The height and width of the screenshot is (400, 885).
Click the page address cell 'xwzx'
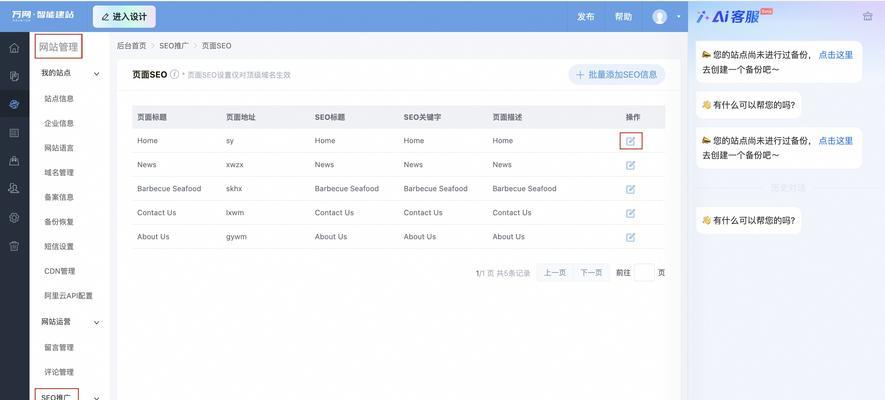point(234,165)
